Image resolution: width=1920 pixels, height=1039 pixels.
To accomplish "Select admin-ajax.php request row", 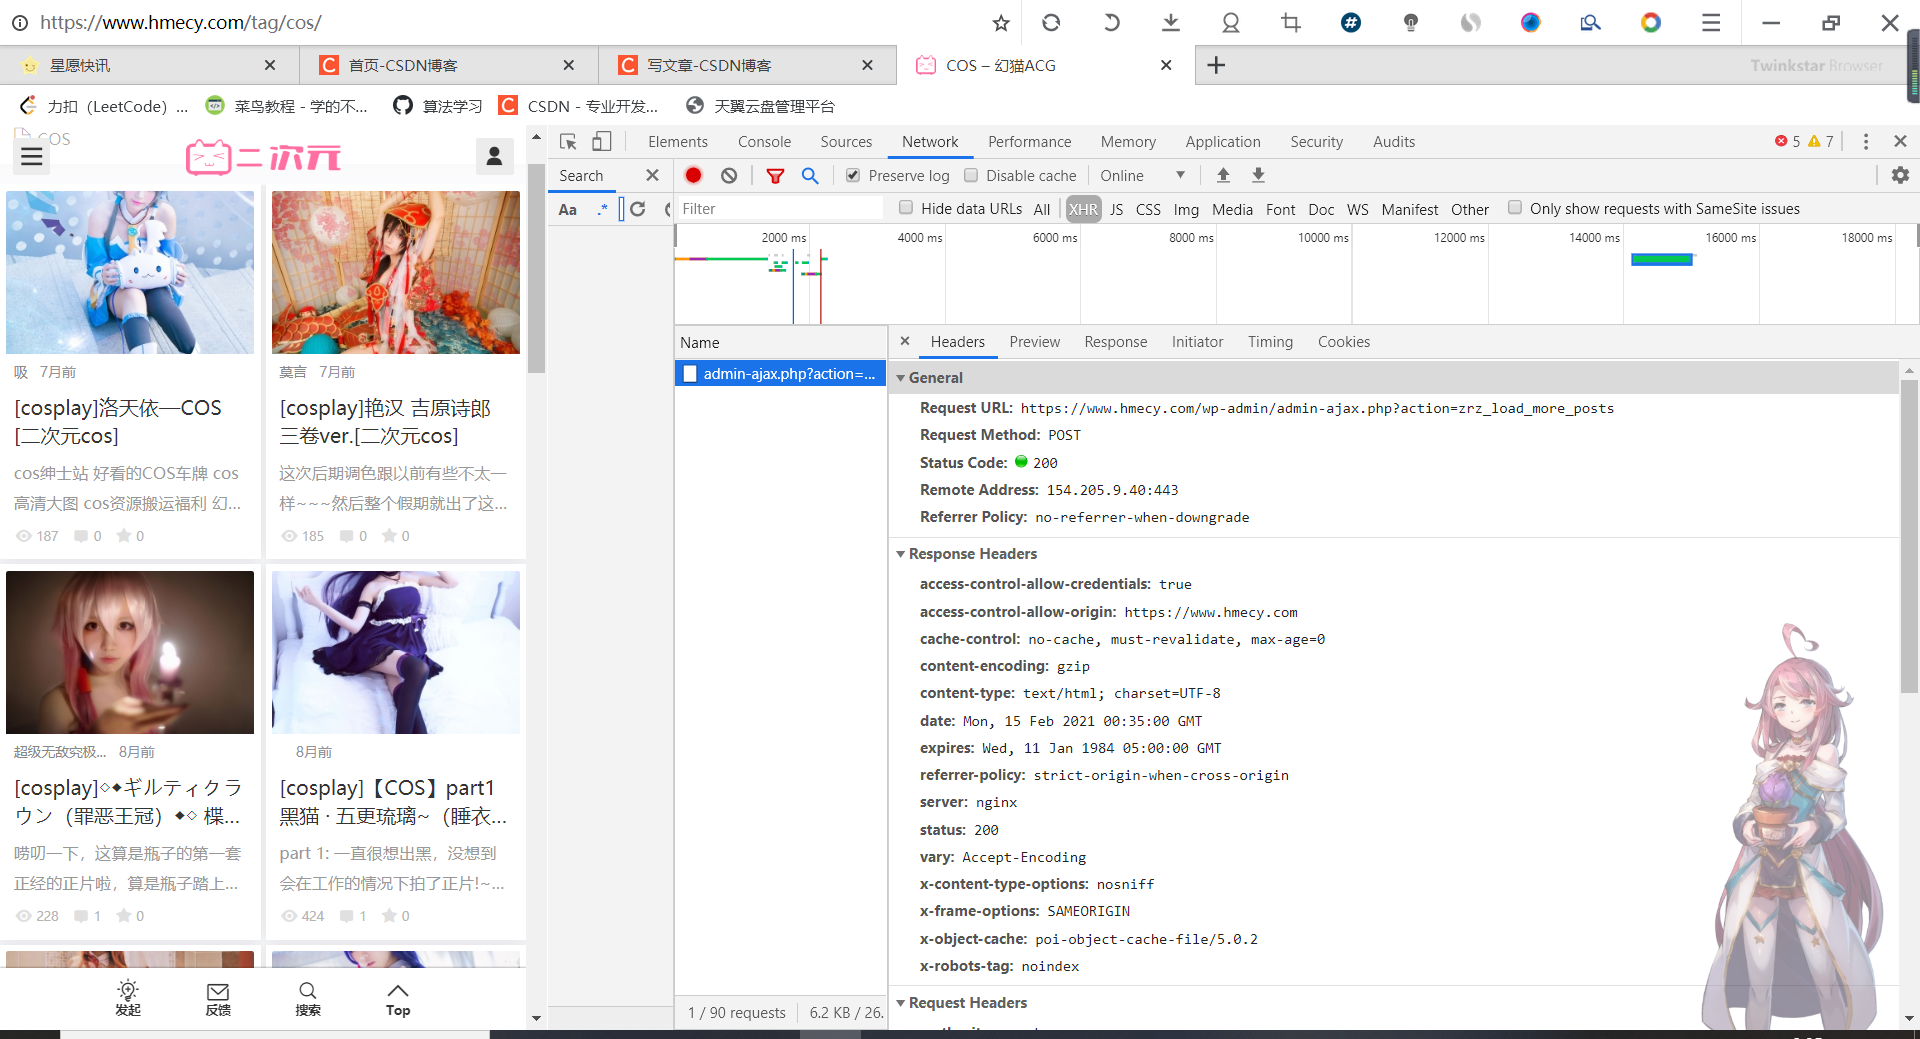I will point(780,373).
